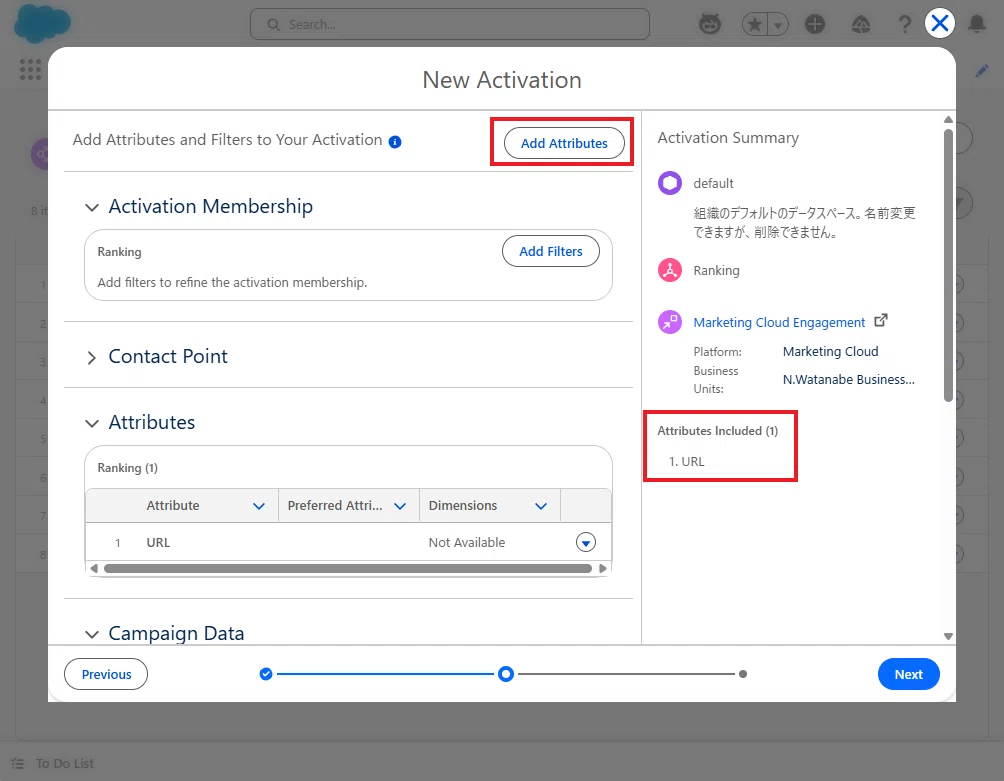Select the URL attribute cell
This screenshot has width=1004, height=781.
[x=158, y=542]
